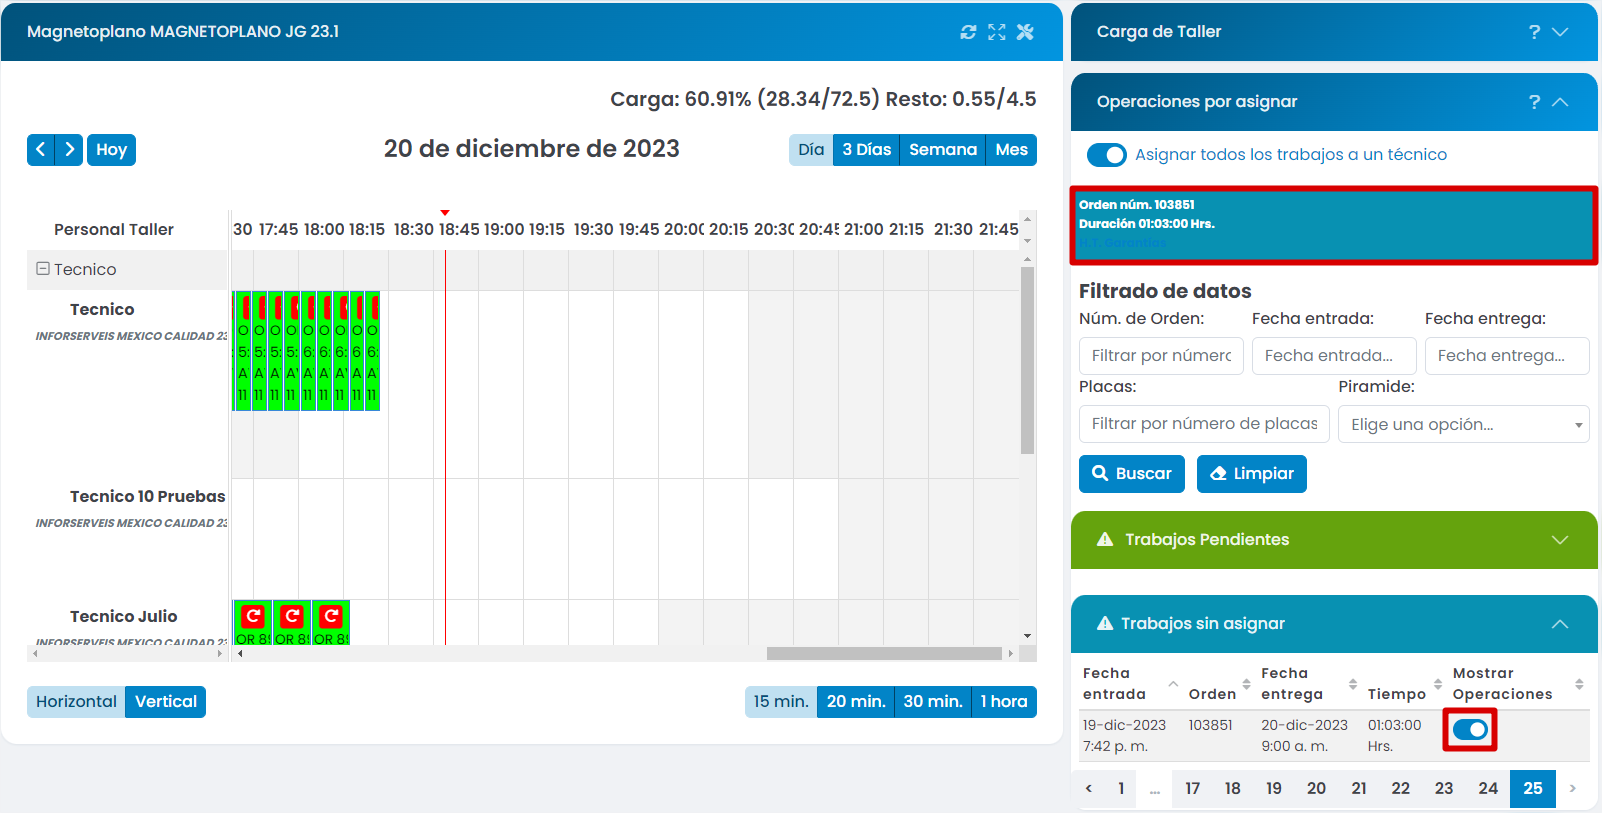Expand the Trabajos Pendientes section
1602x813 pixels.
[1560, 540]
